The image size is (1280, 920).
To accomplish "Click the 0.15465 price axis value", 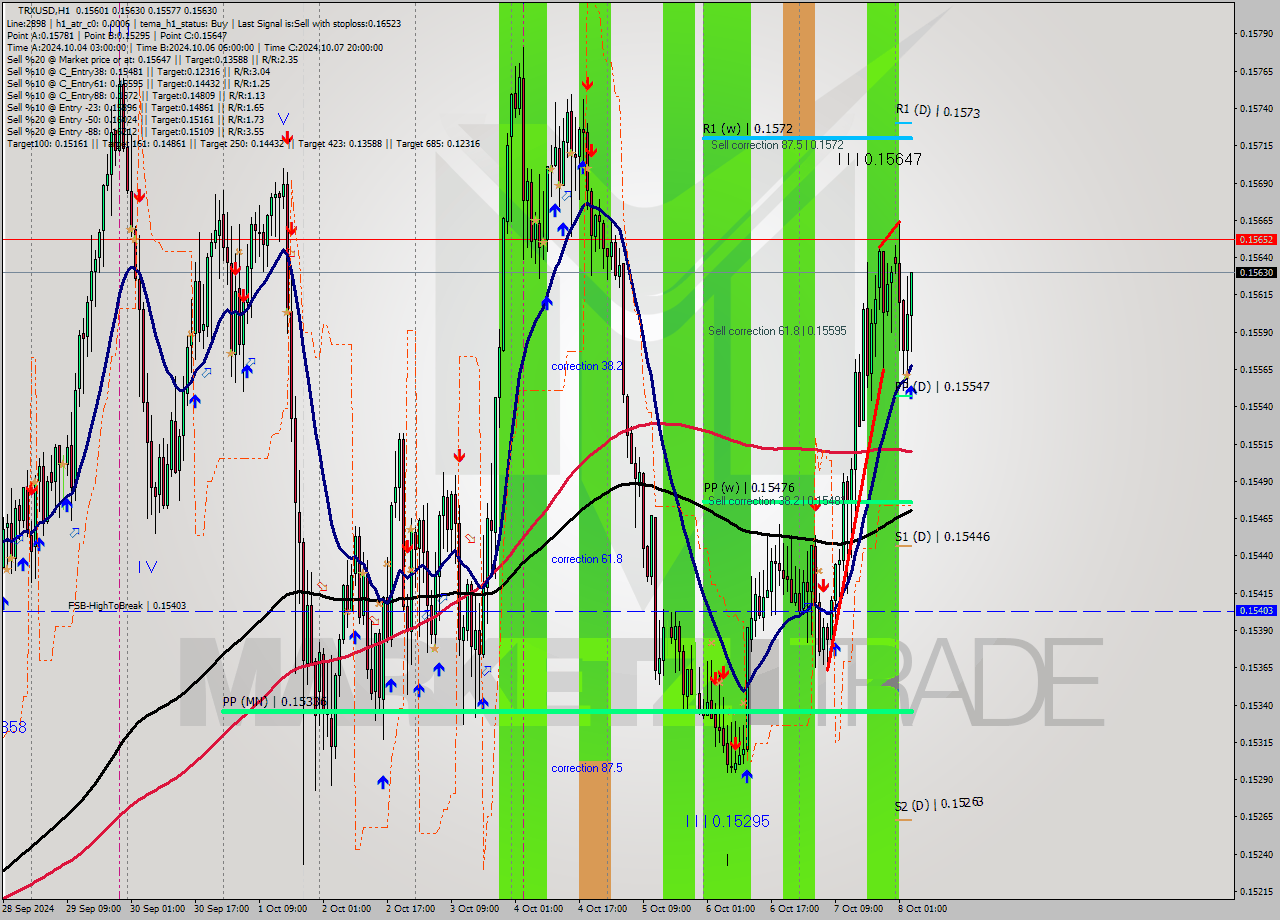I will click(x=1255, y=518).
